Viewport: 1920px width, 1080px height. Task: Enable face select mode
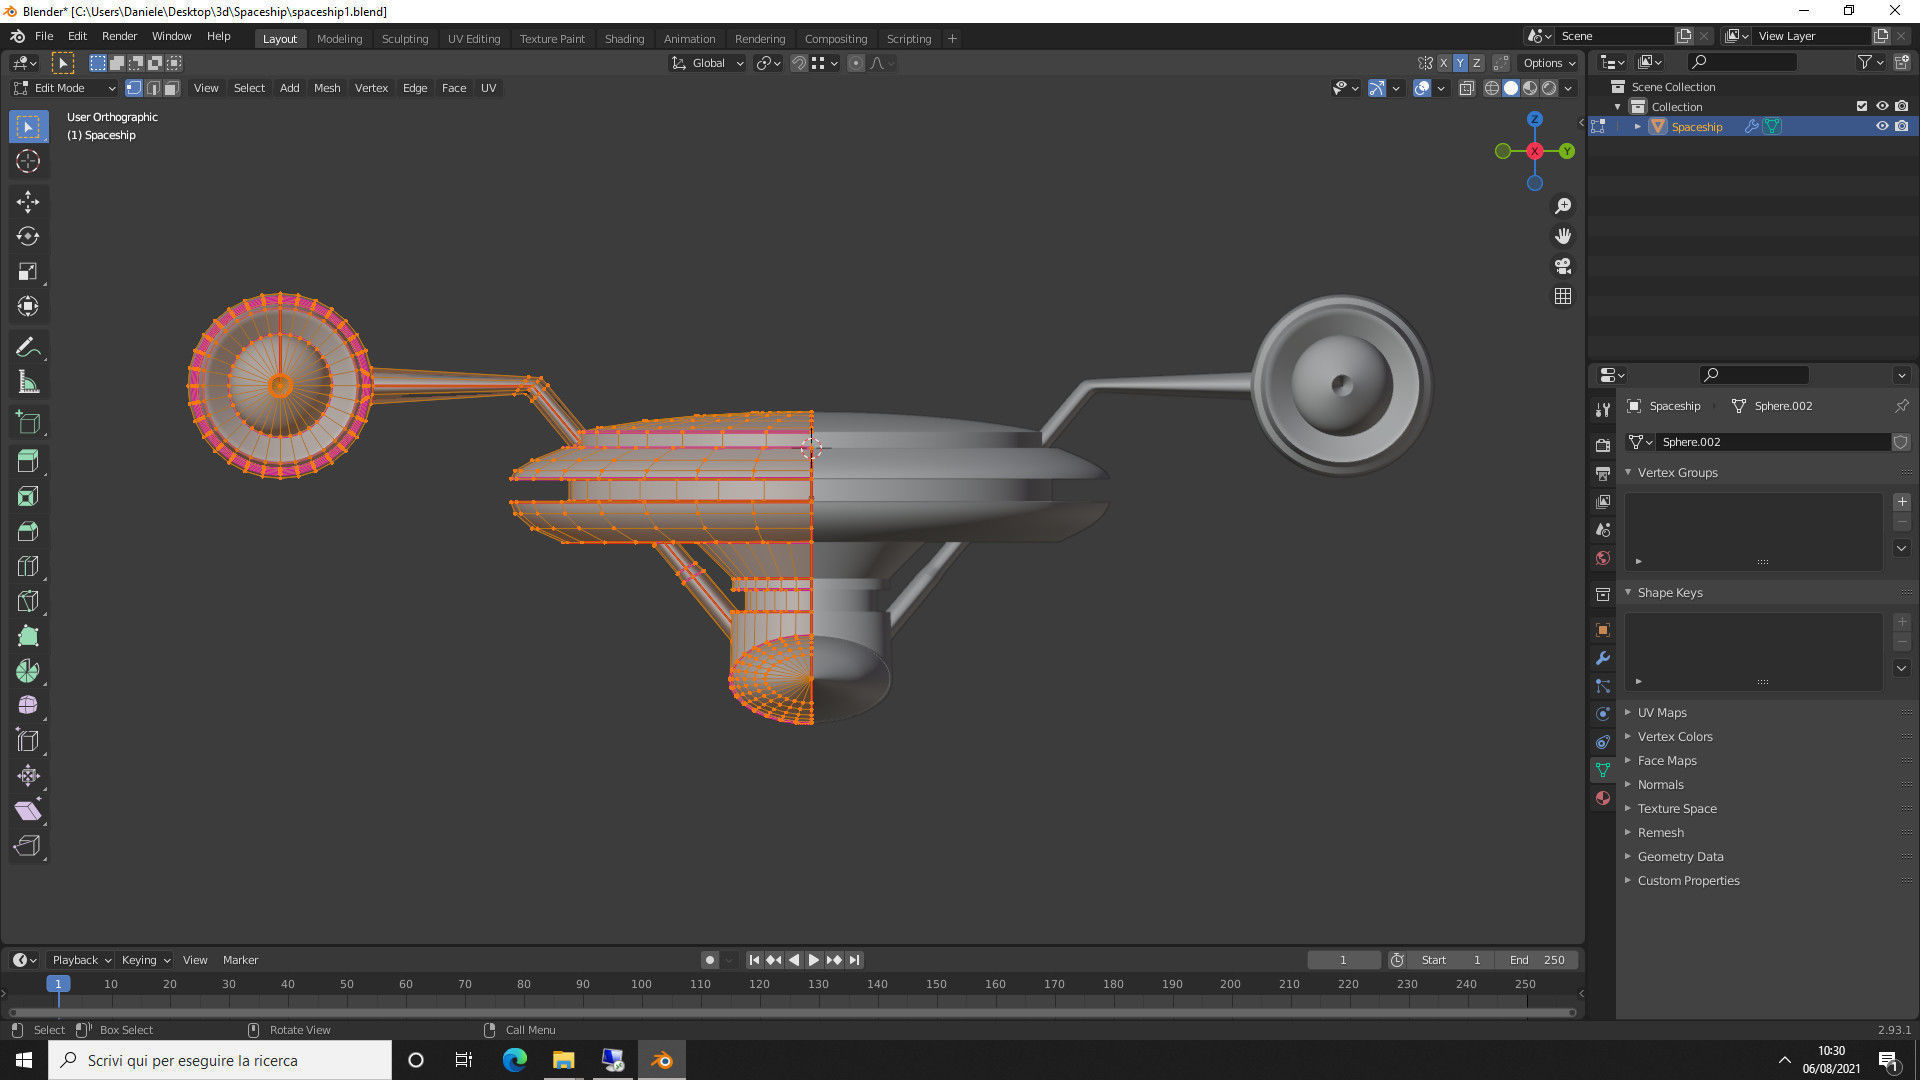[x=172, y=88]
